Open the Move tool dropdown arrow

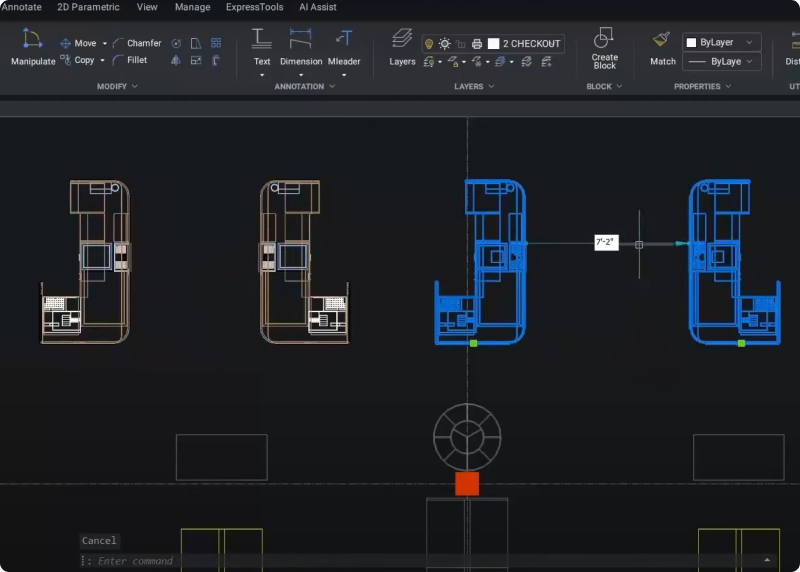coord(105,43)
